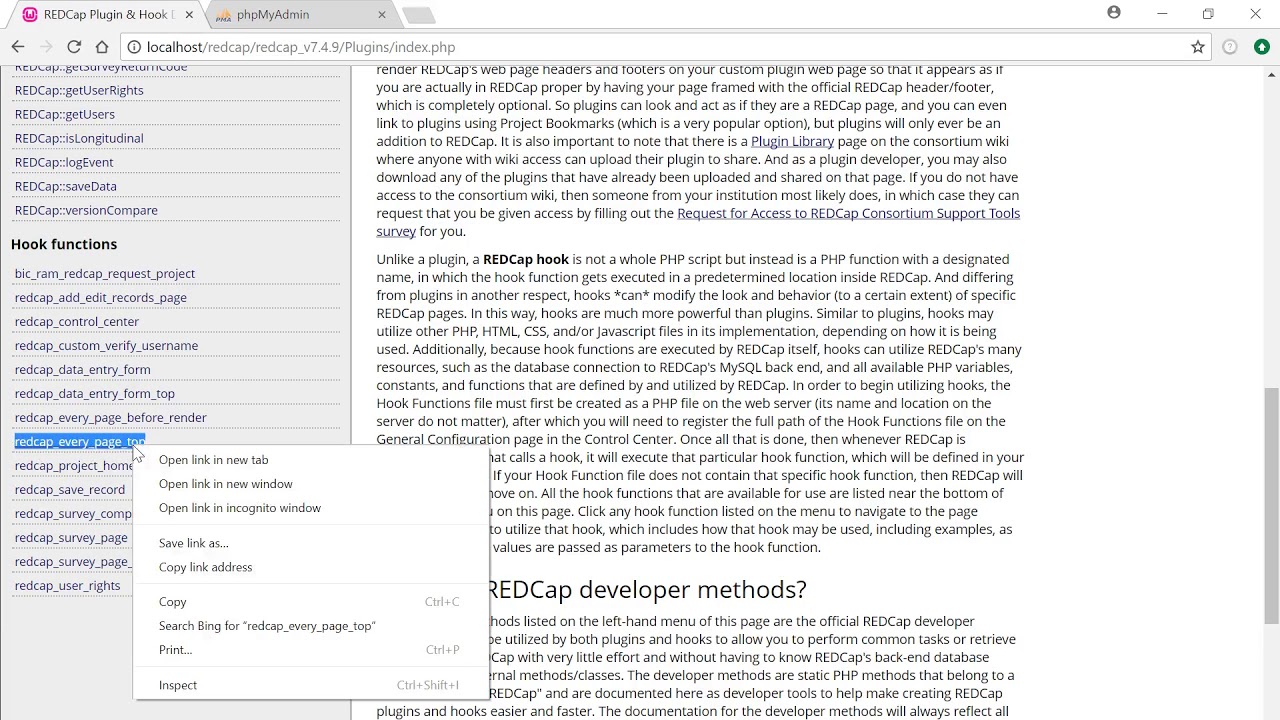Open the redcap_user_rights hook link
The image size is (1280, 720).
(68, 586)
